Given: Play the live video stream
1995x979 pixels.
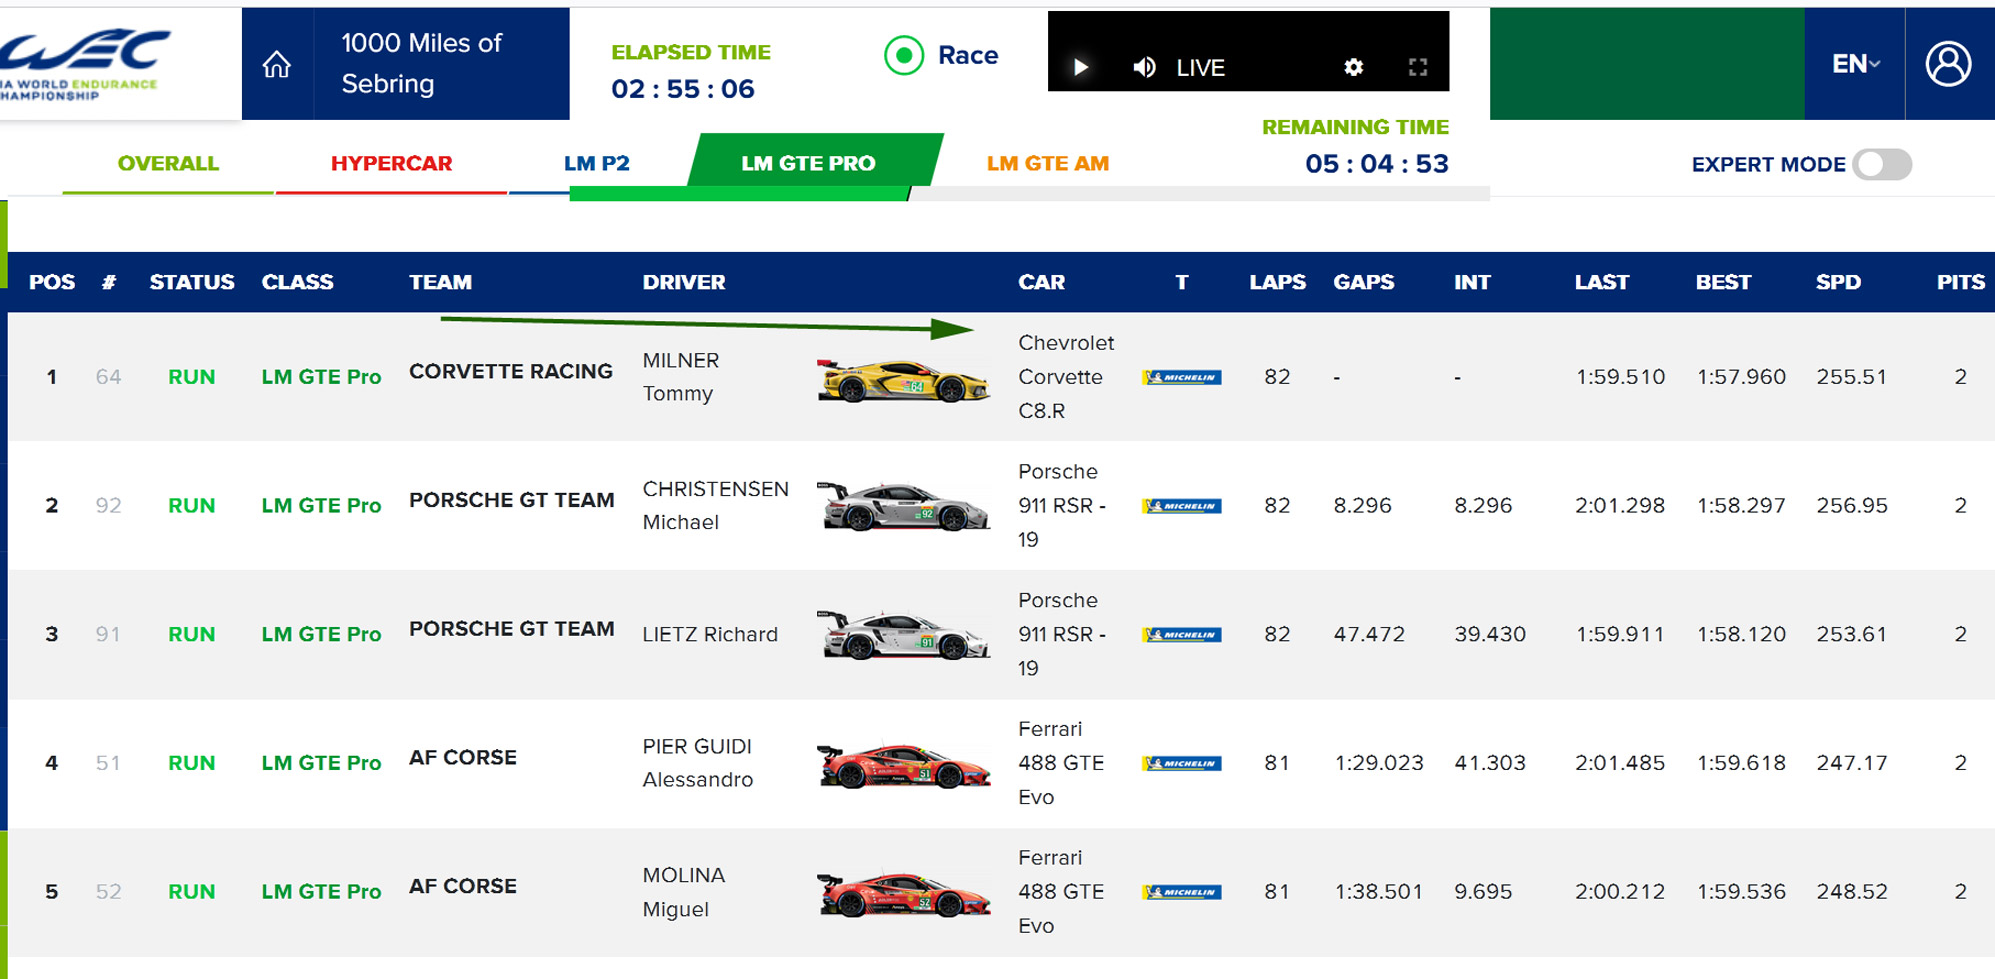Looking at the screenshot, I should pyautogui.click(x=1081, y=67).
